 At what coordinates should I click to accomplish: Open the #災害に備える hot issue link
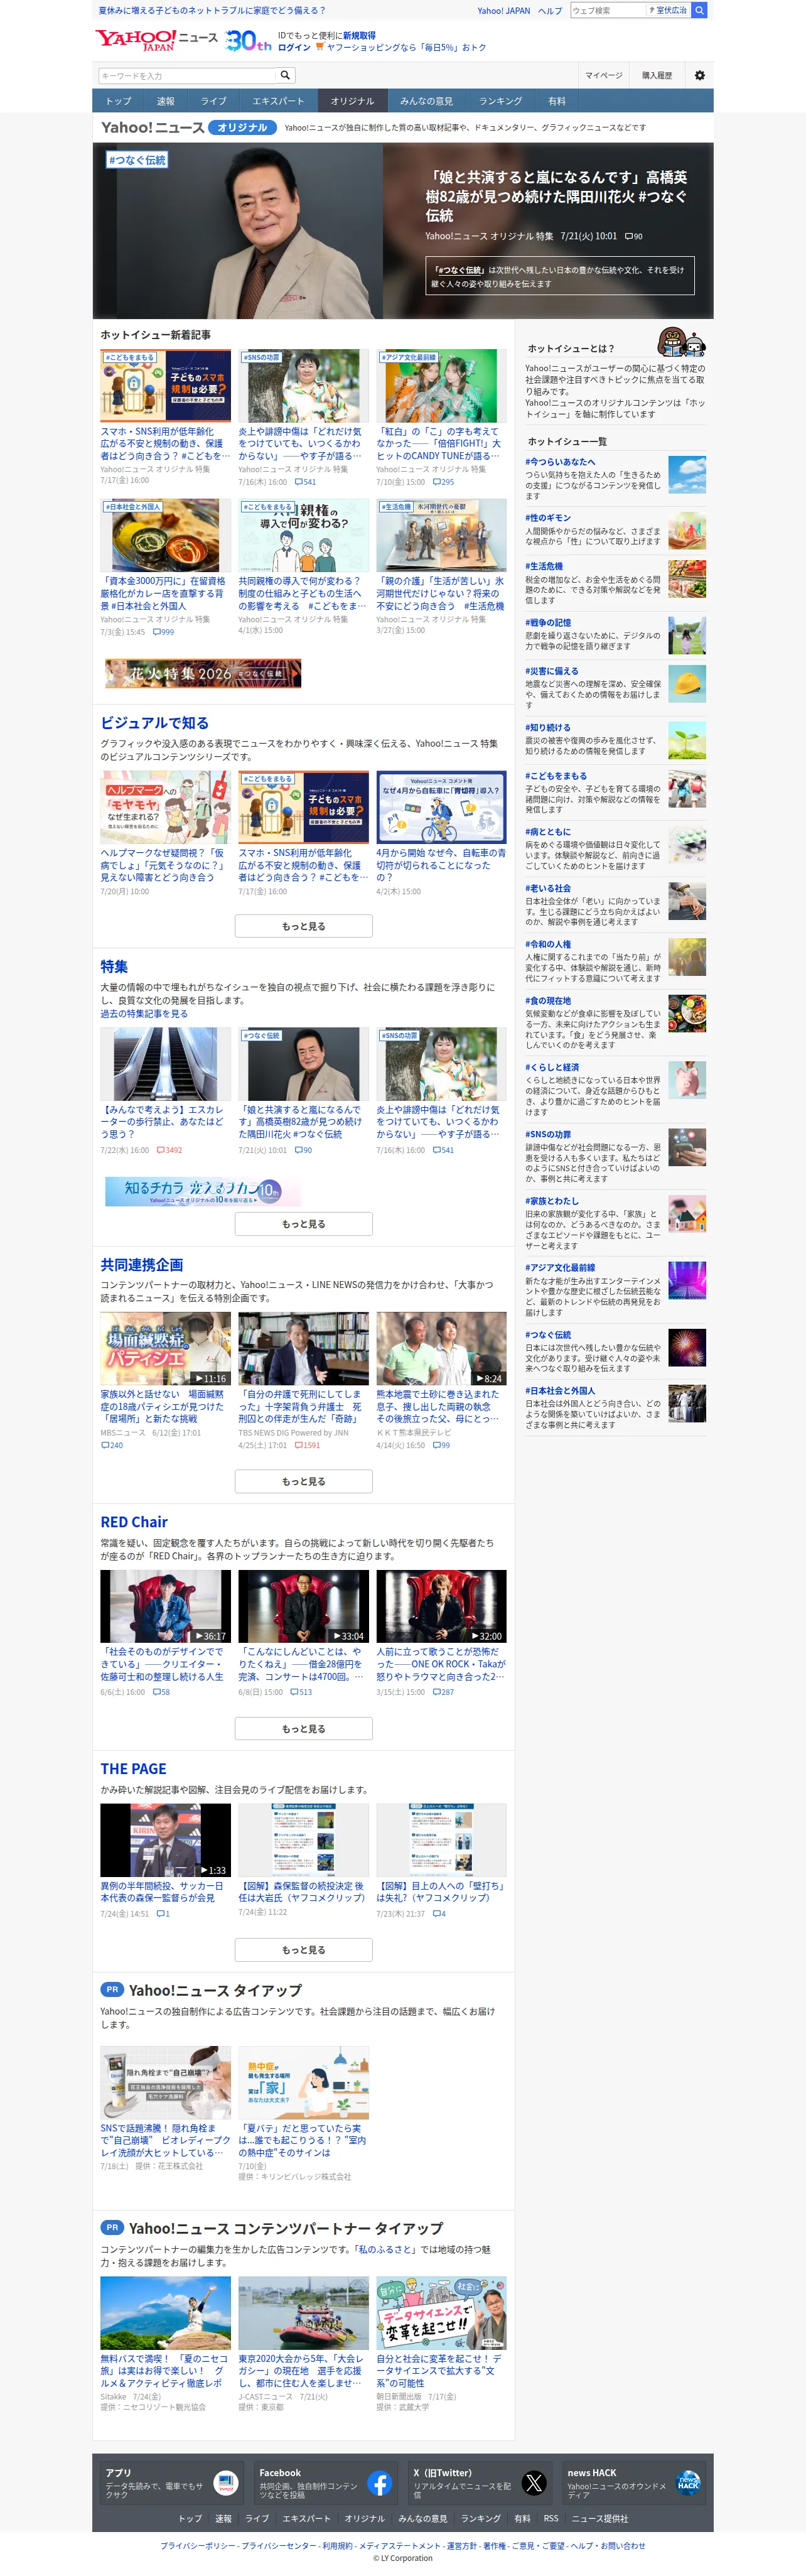point(552,671)
